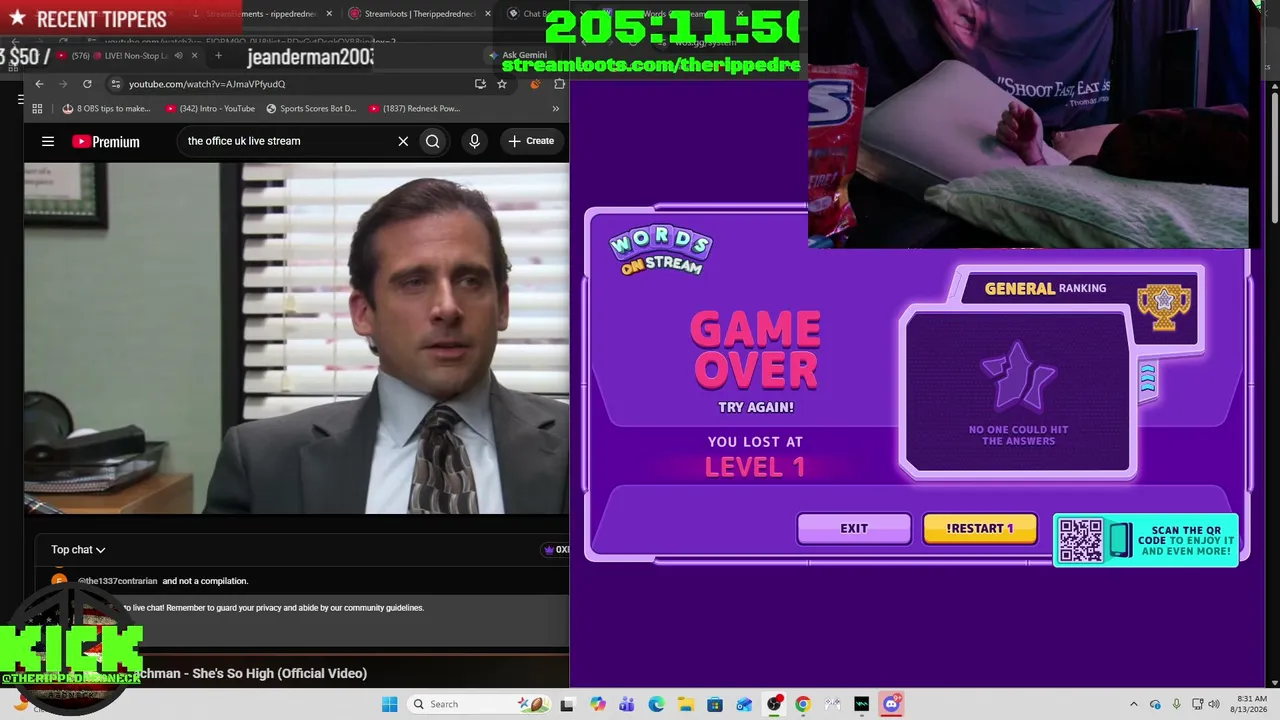Switch to Google Chrome on the taskbar
Screen dimensions: 1280x720
803,704
